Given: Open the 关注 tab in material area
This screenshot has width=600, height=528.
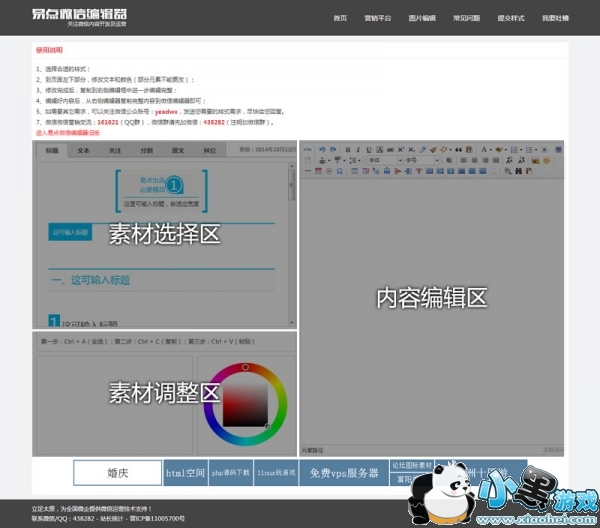Looking at the screenshot, I should tap(115, 150).
